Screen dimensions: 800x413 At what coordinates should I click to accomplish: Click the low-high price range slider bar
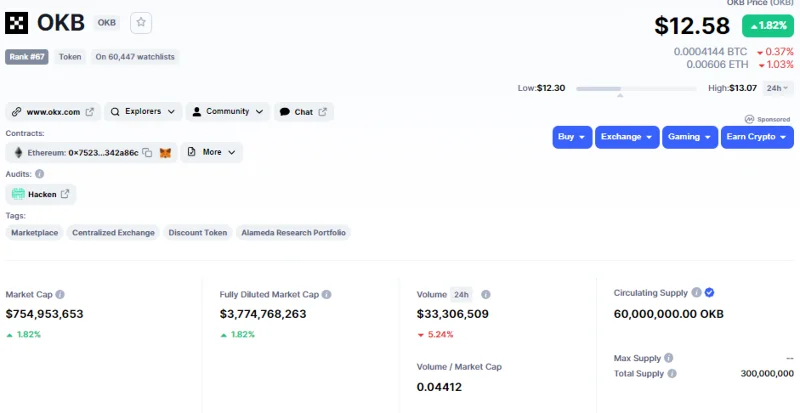pos(636,89)
